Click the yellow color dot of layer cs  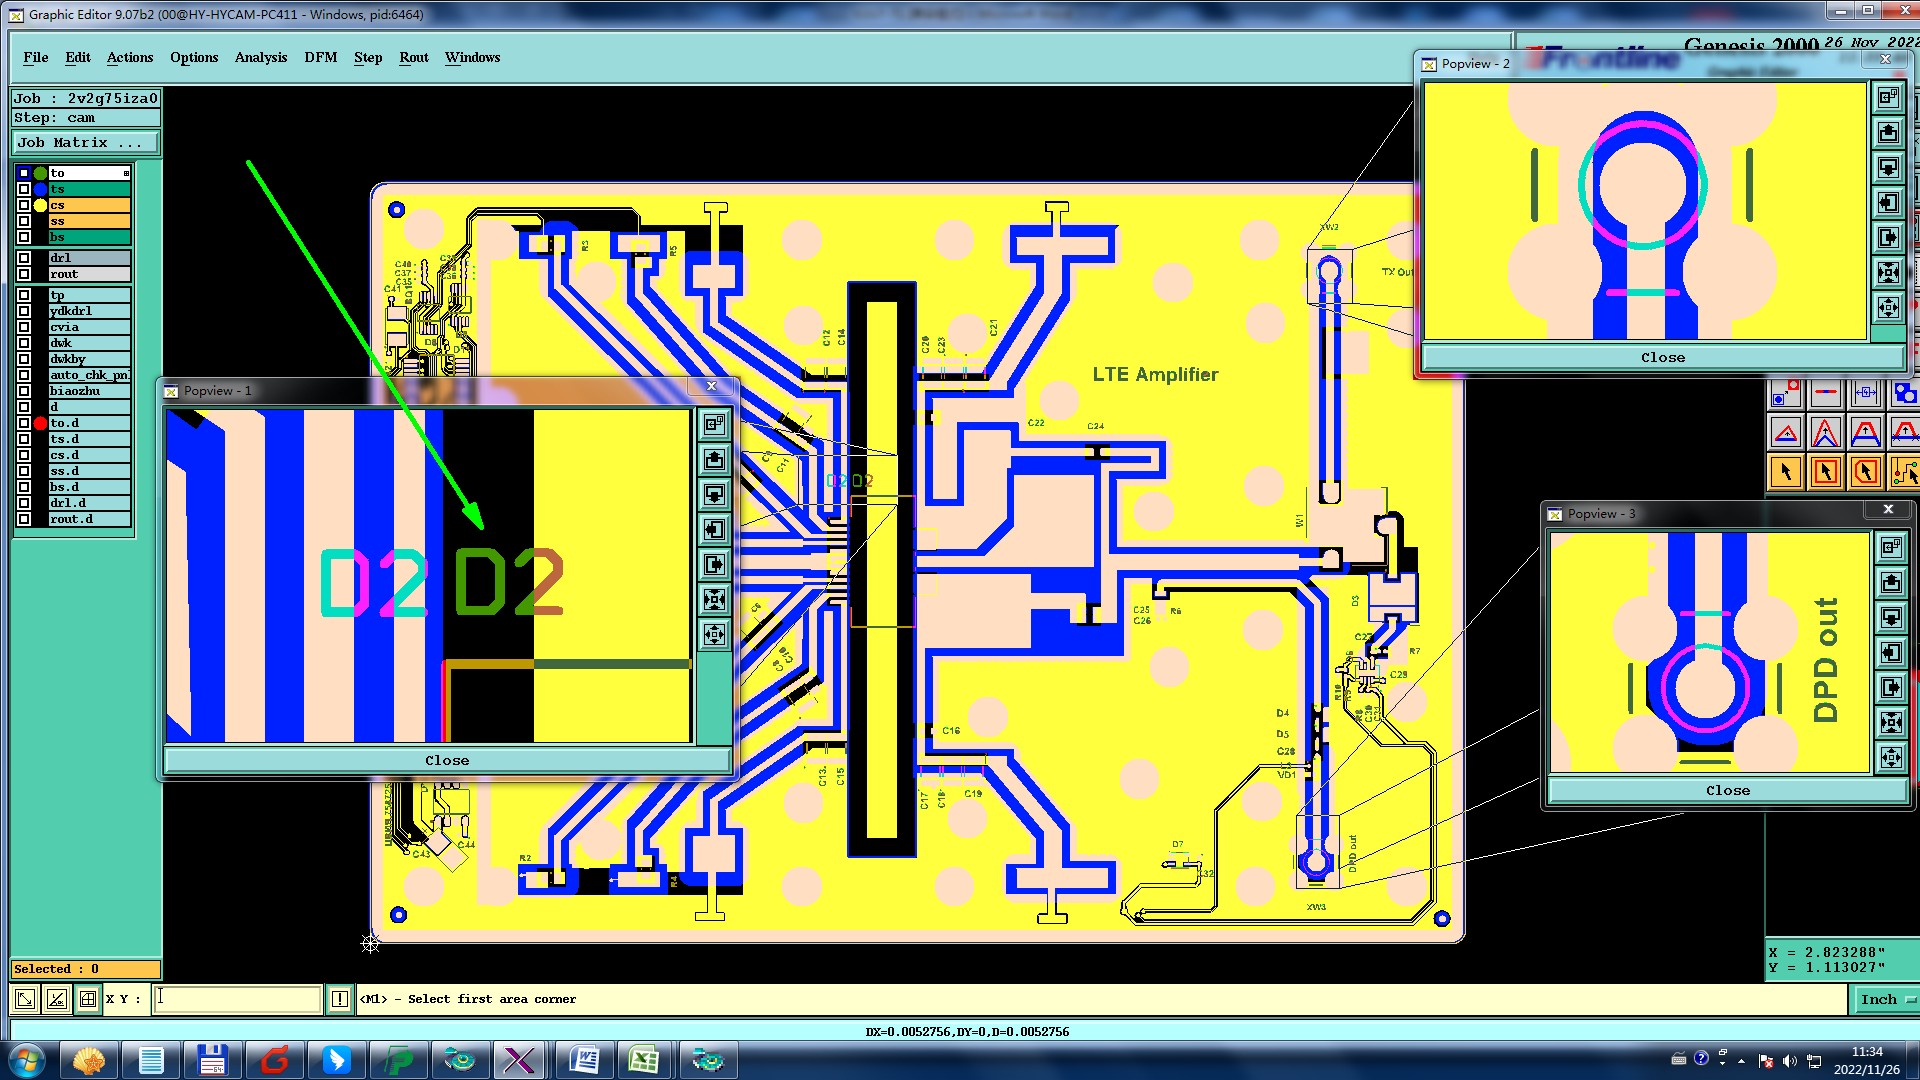pos(40,205)
